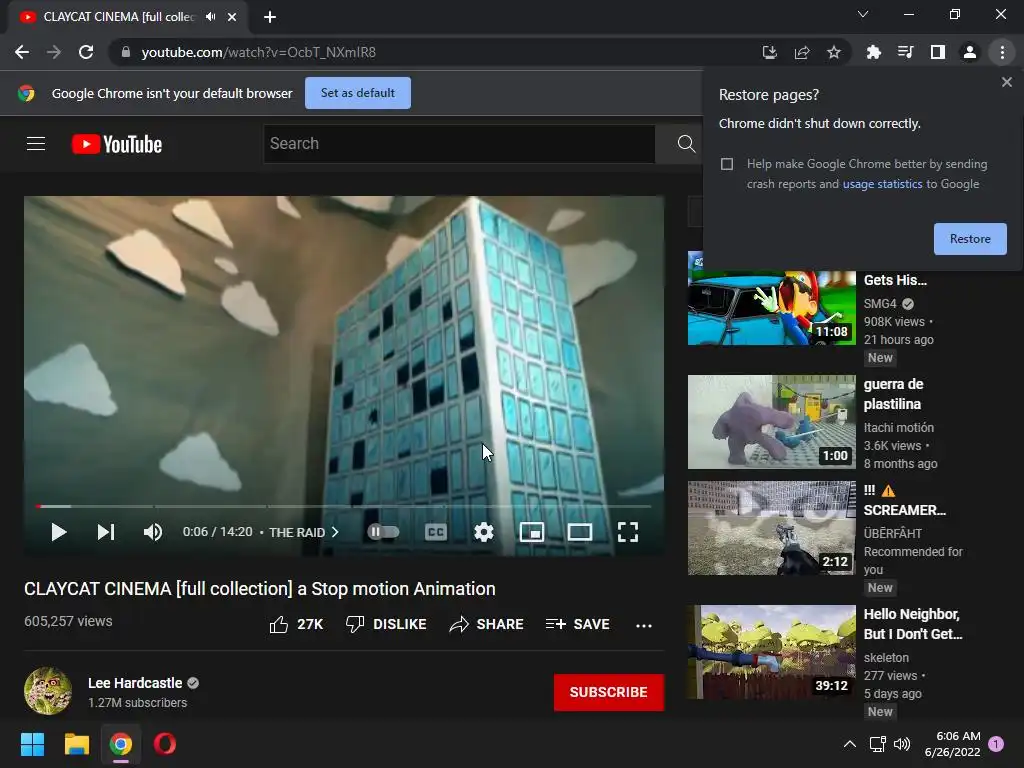
Task: Like the video with thumbs up
Action: [x=296, y=625]
